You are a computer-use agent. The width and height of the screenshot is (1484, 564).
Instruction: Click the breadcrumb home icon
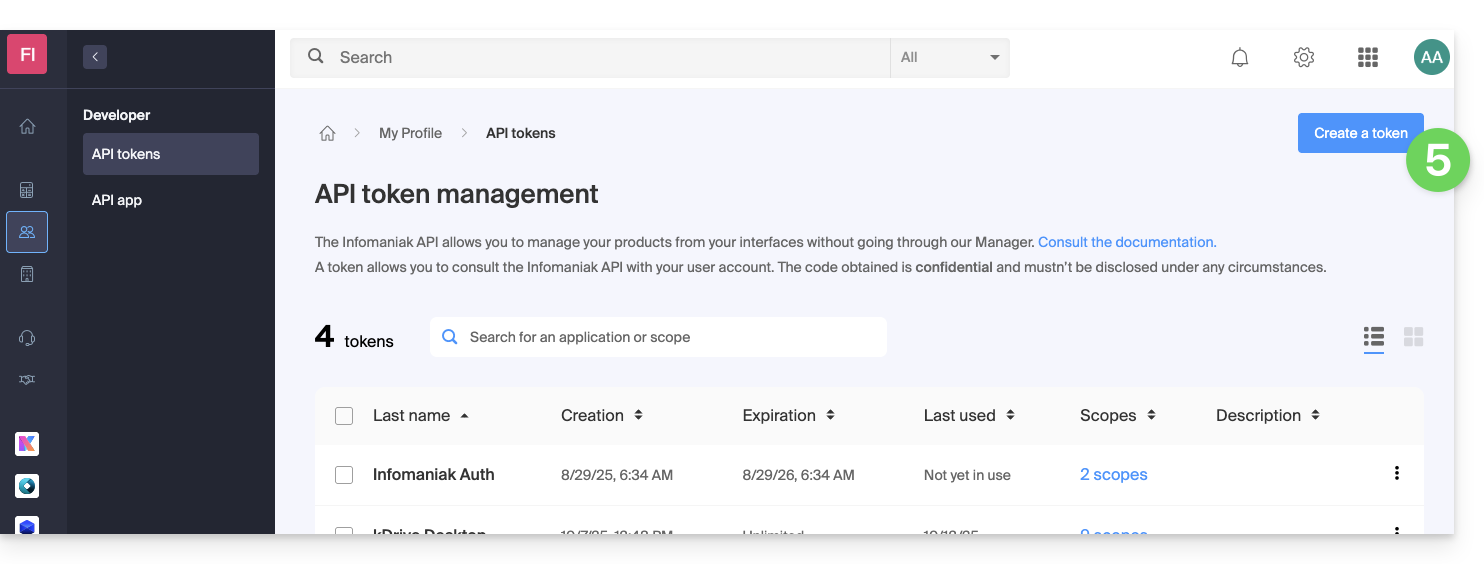[x=327, y=133]
